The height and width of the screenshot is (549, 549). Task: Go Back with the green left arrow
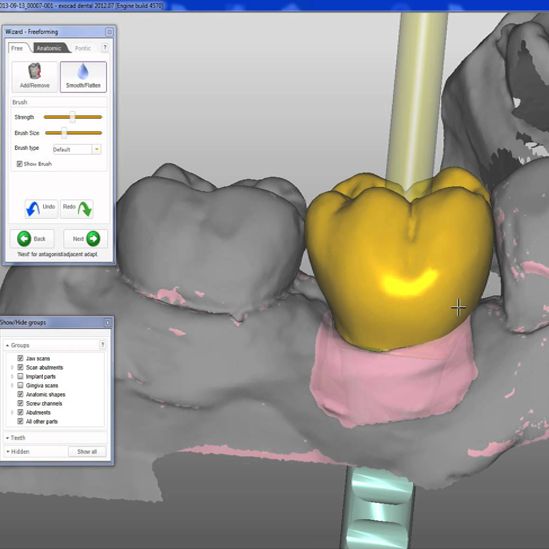(x=24, y=239)
